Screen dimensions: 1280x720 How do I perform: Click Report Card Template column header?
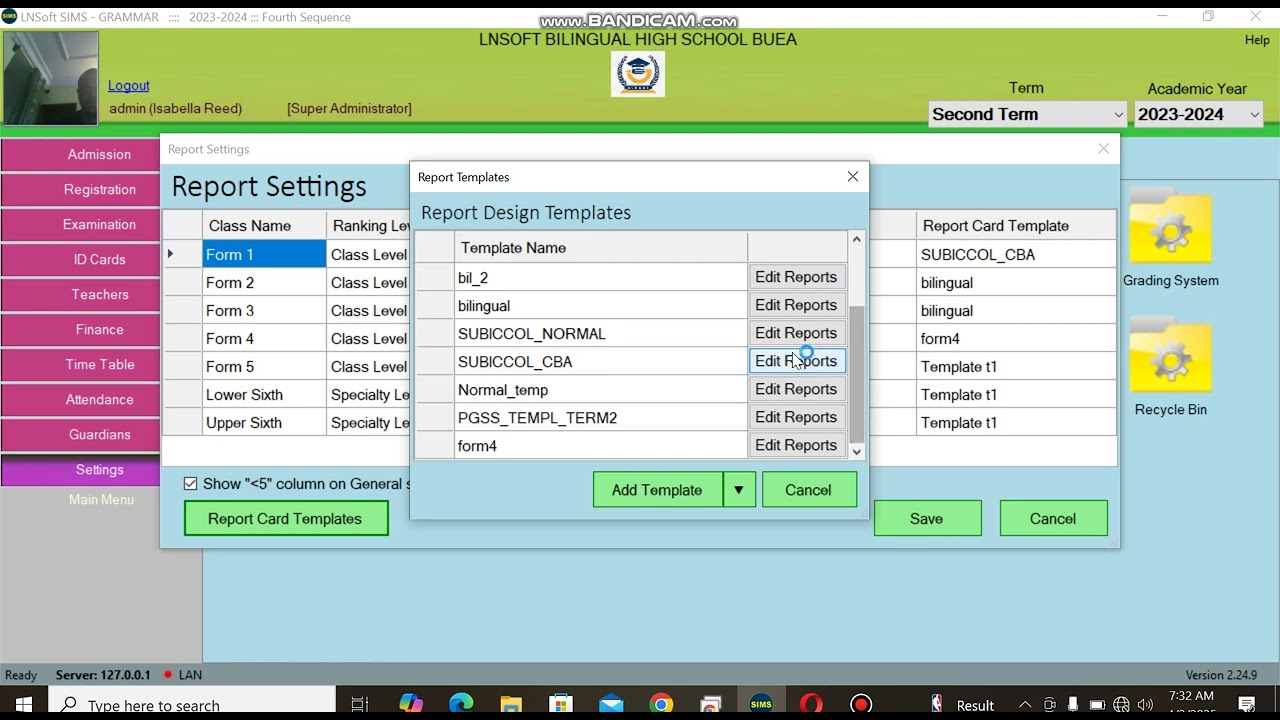click(x=1016, y=226)
